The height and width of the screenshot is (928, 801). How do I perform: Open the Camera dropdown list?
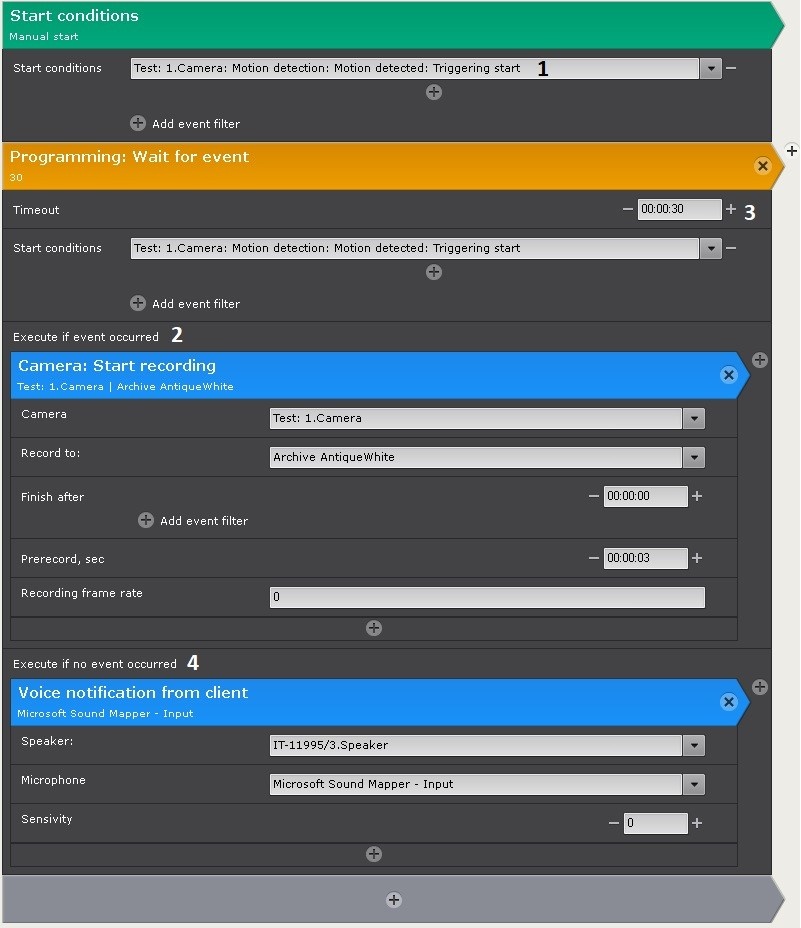[694, 419]
